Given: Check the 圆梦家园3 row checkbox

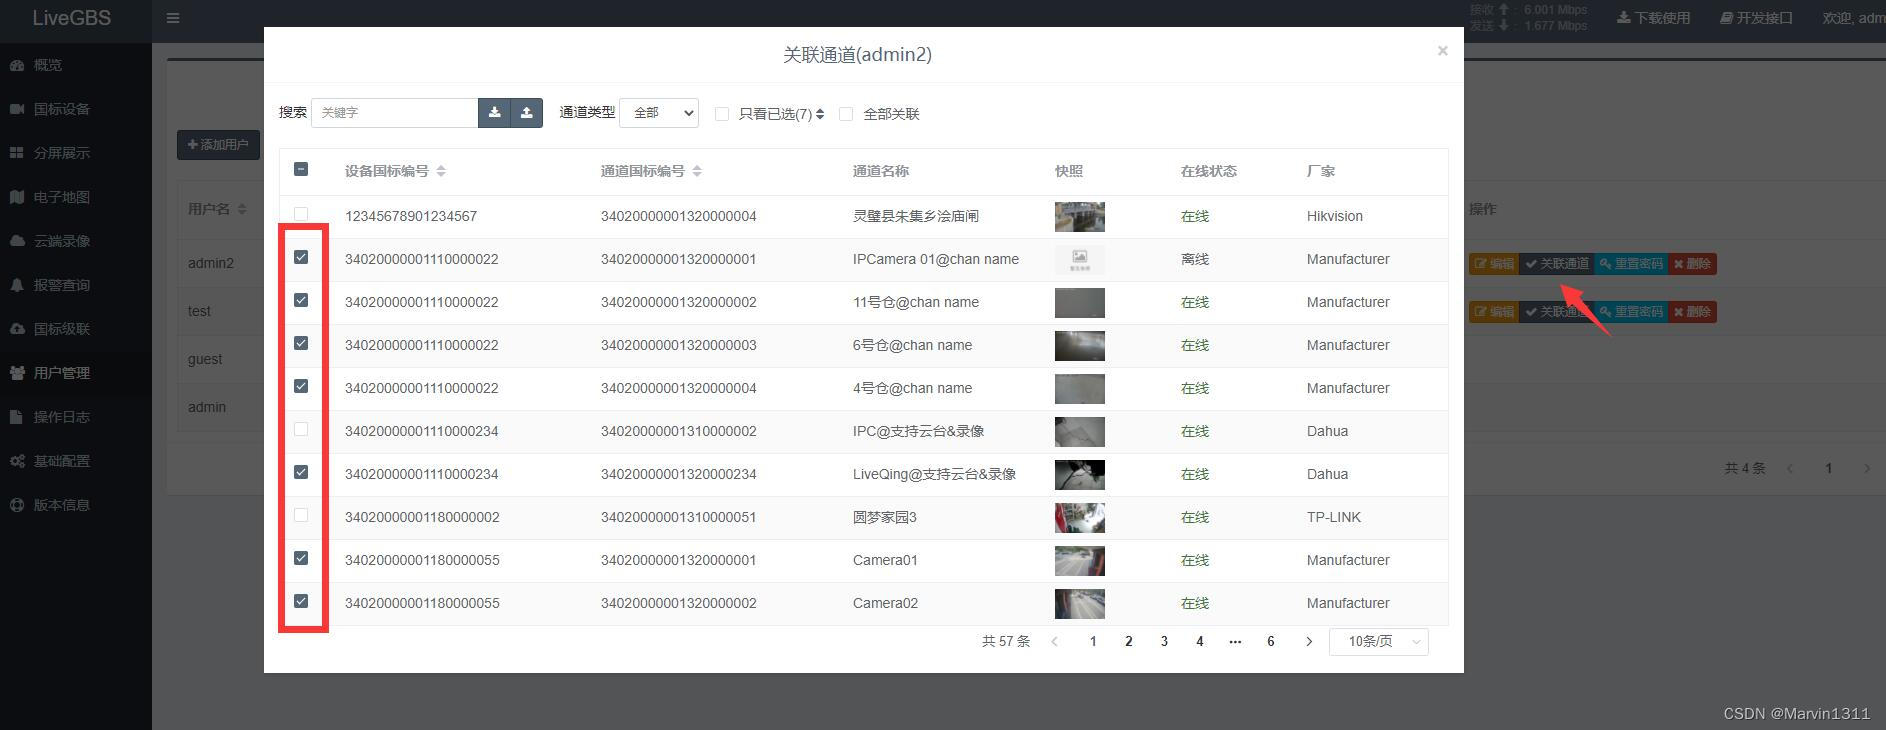Looking at the screenshot, I should [301, 515].
